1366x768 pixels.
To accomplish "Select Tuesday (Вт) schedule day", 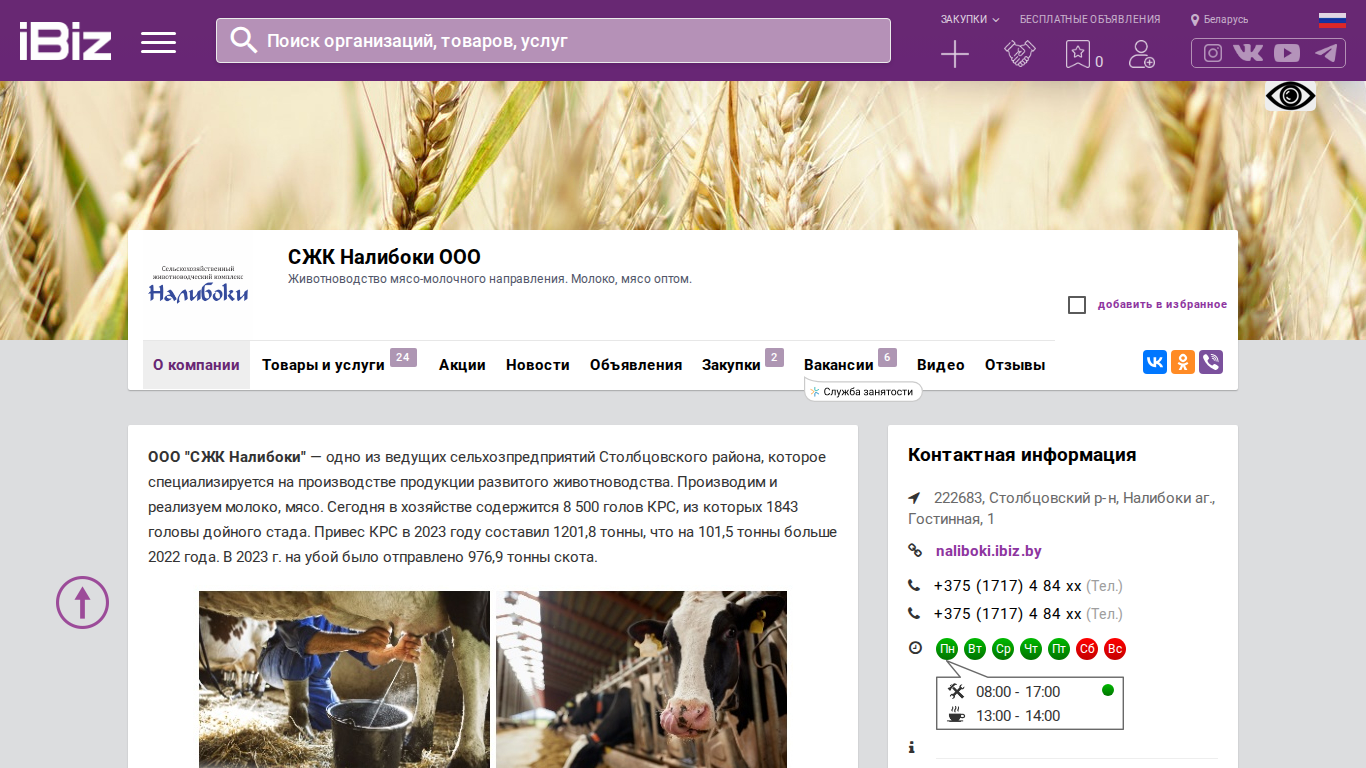I will (x=975, y=649).
